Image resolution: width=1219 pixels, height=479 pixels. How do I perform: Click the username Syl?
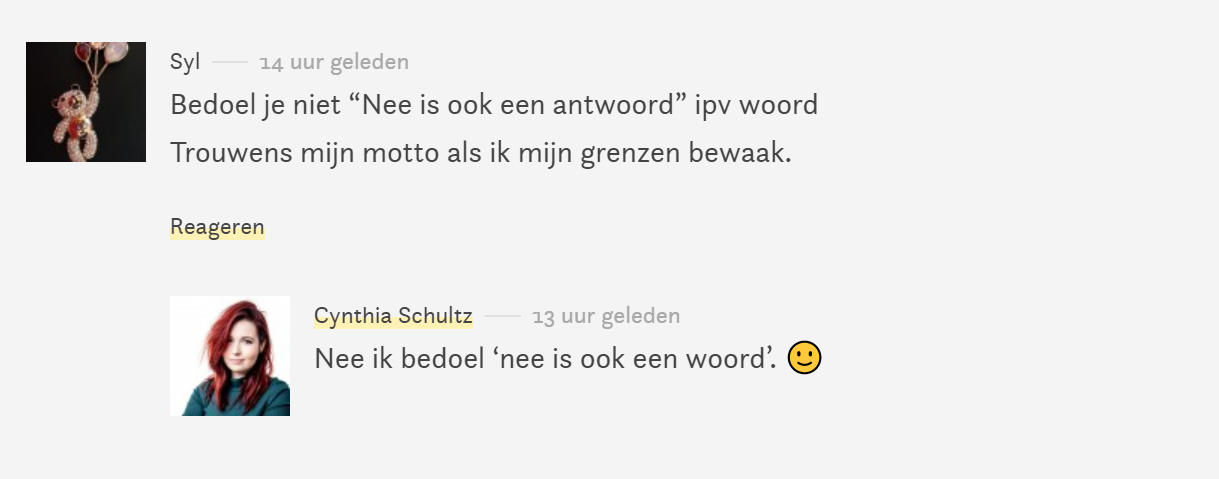pyautogui.click(x=185, y=62)
